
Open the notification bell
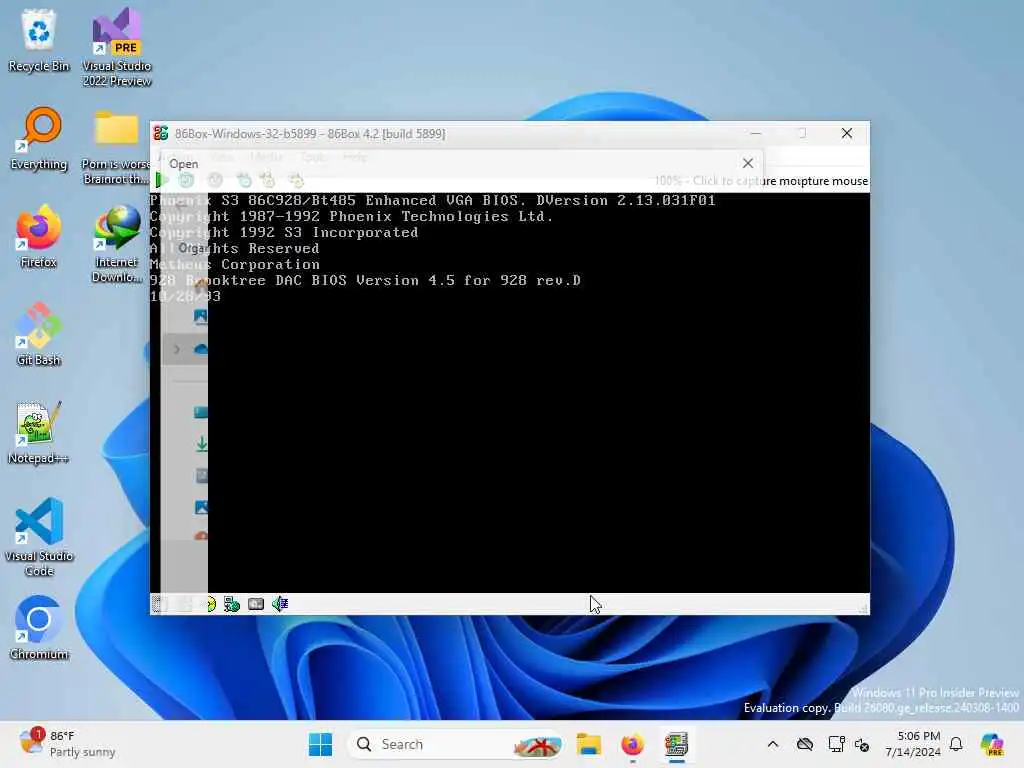coord(956,744)
